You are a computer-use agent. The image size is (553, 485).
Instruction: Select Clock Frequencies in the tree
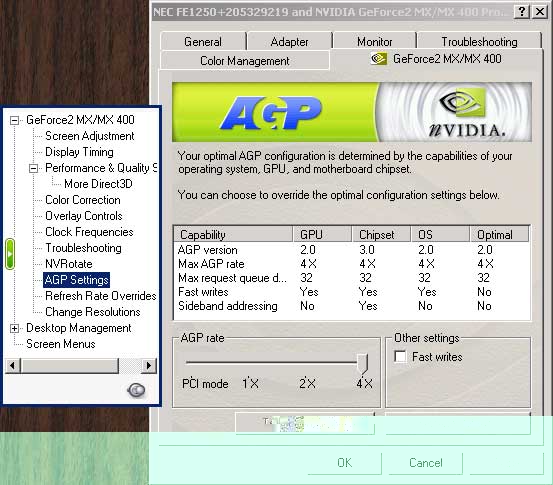coord(89,232)
